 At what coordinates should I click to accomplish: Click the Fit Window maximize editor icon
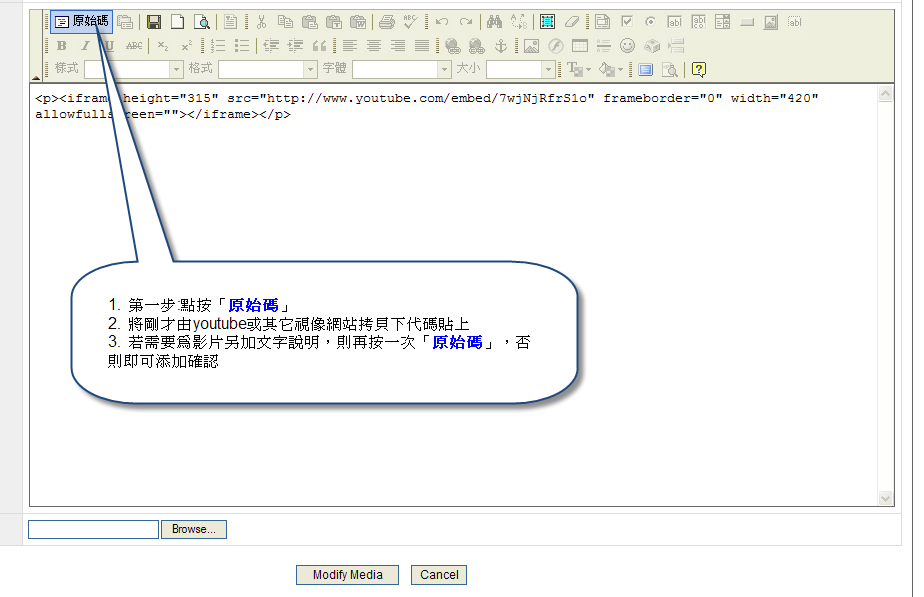pyautogui.click(x=645, y=69)
